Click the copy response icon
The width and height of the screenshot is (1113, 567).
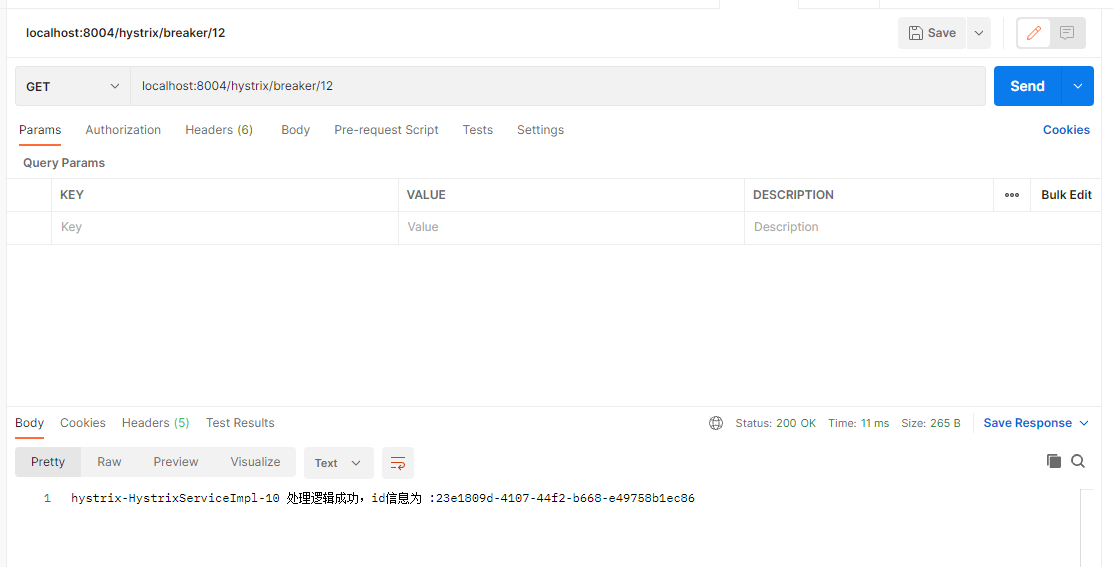1053,461
